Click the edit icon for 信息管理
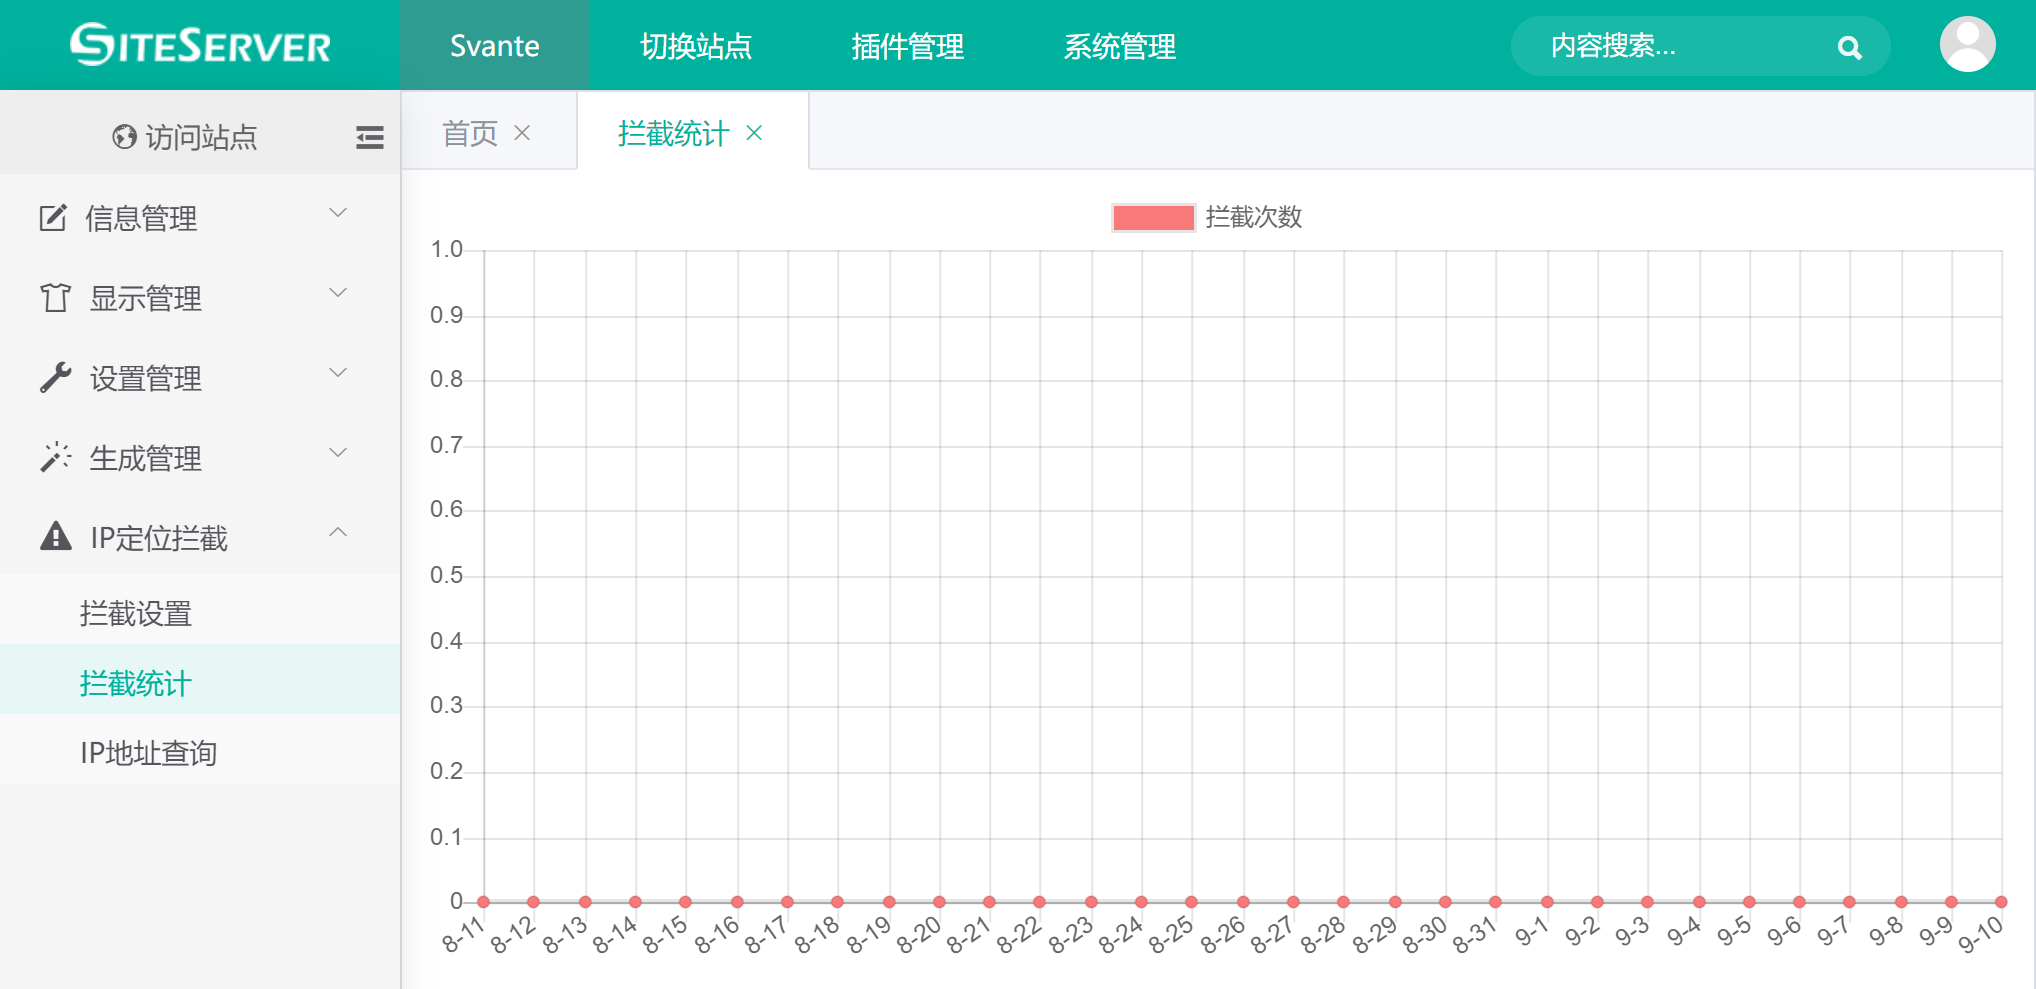2036x989 pixels. (53, 217)
